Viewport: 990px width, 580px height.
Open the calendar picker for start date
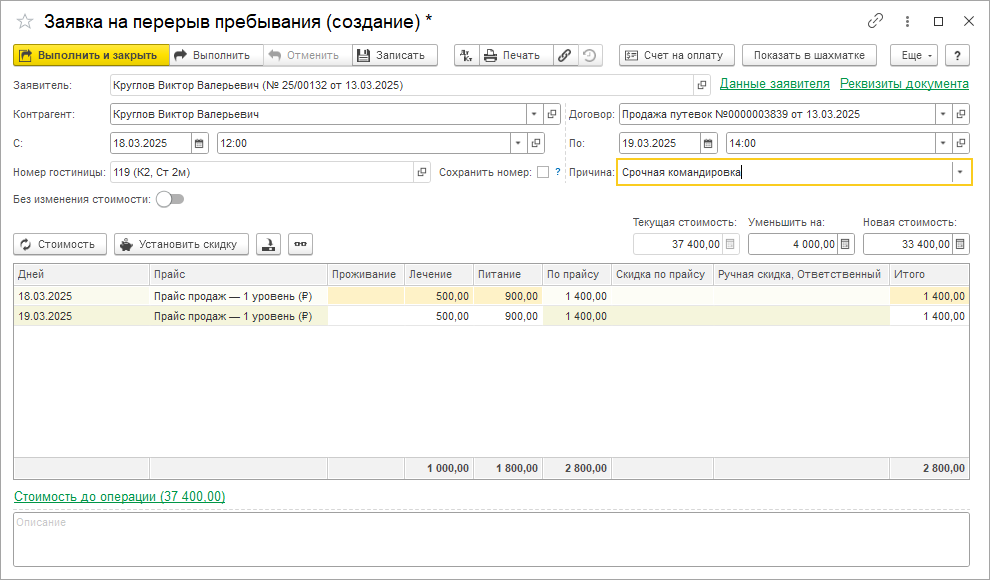coord(198,143)
